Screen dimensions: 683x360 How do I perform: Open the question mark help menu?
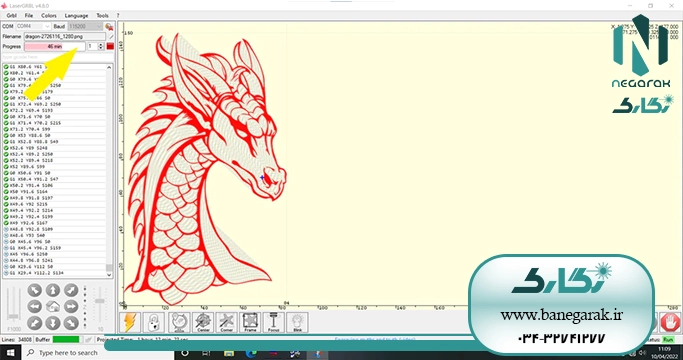click(118, 15)
